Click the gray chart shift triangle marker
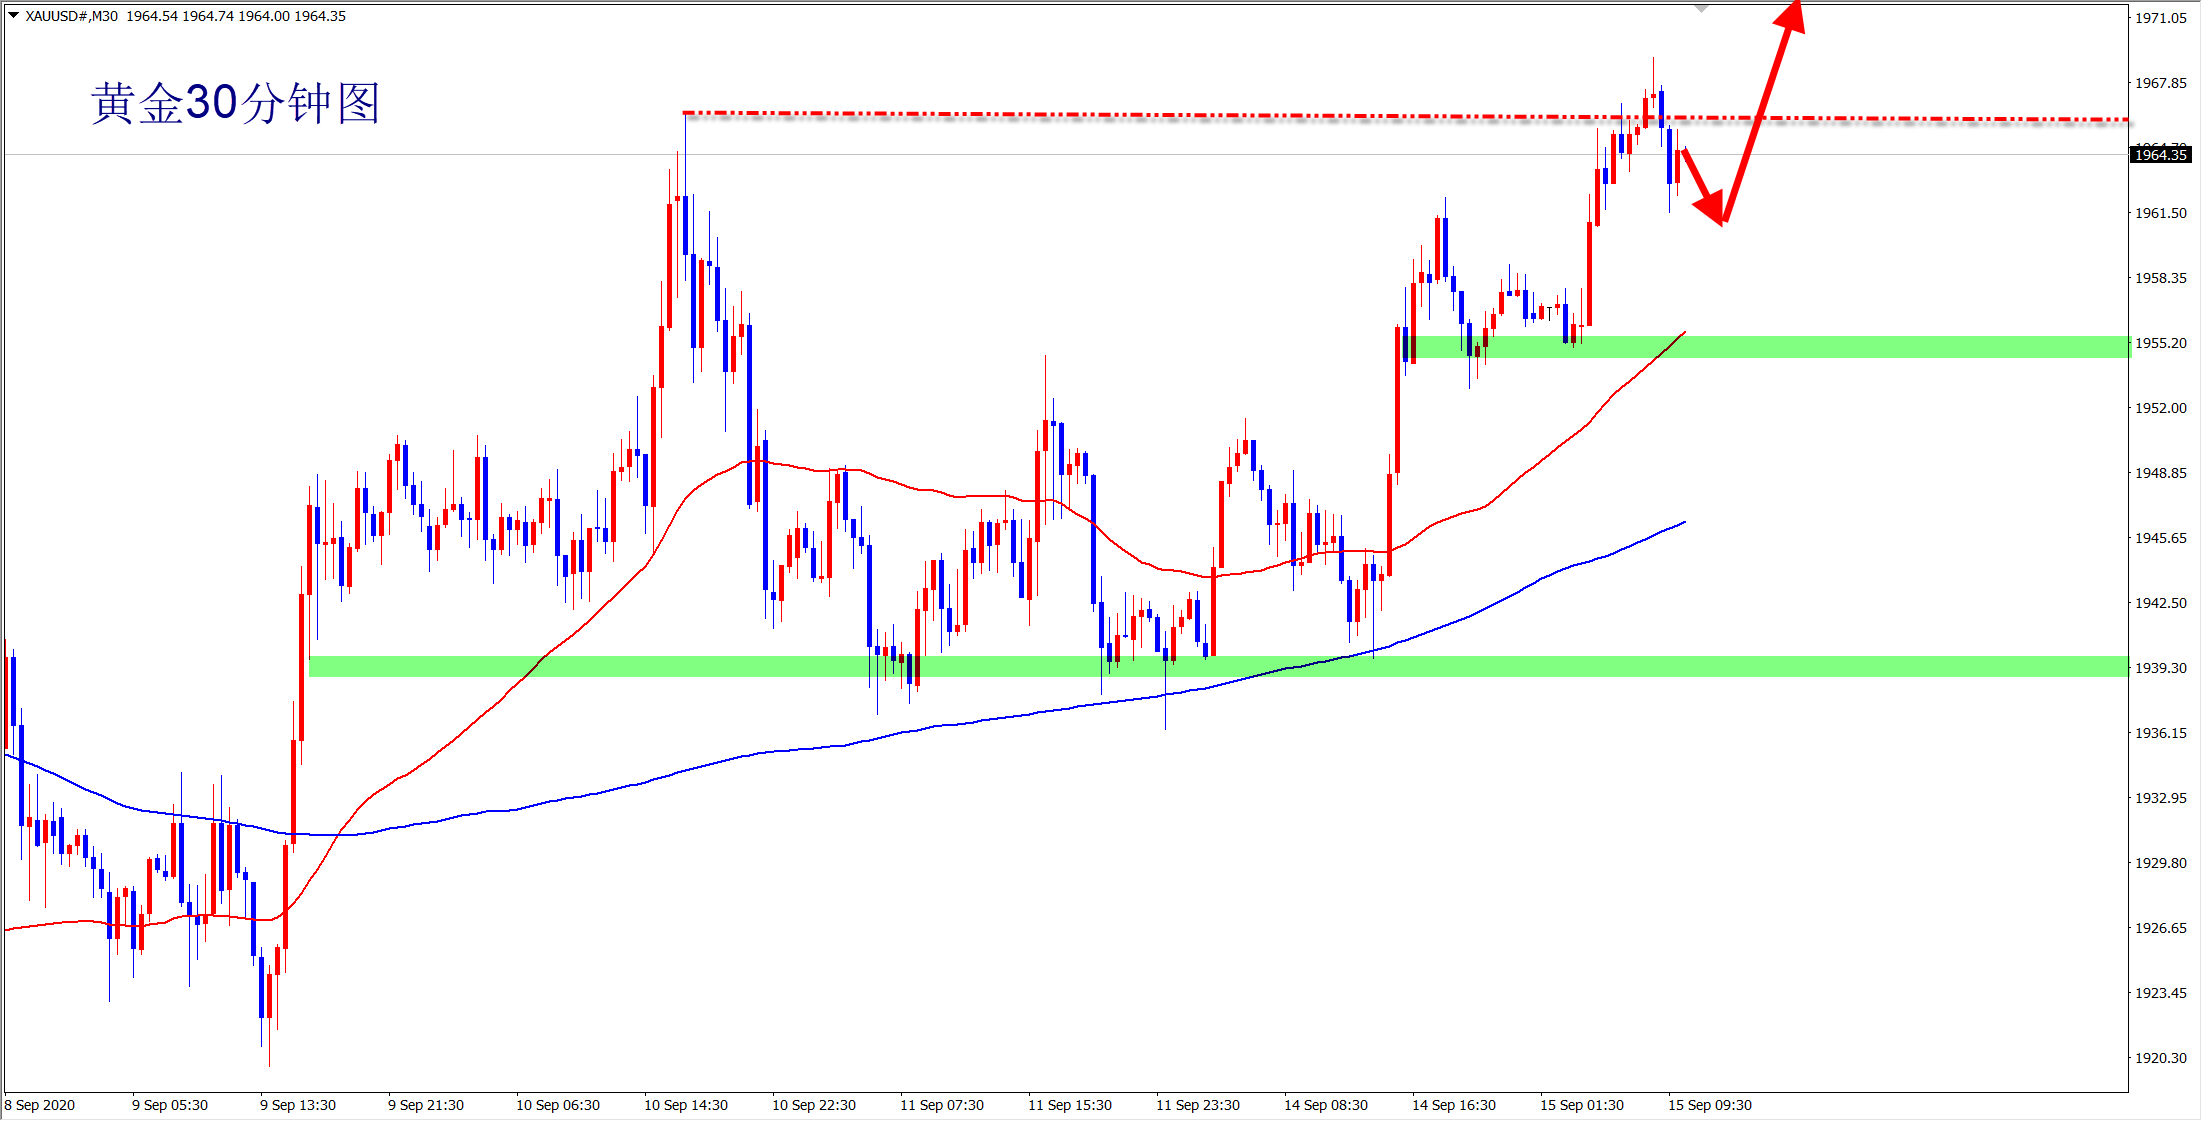Screen dimensions: 2202x1121 point(1701,9)
